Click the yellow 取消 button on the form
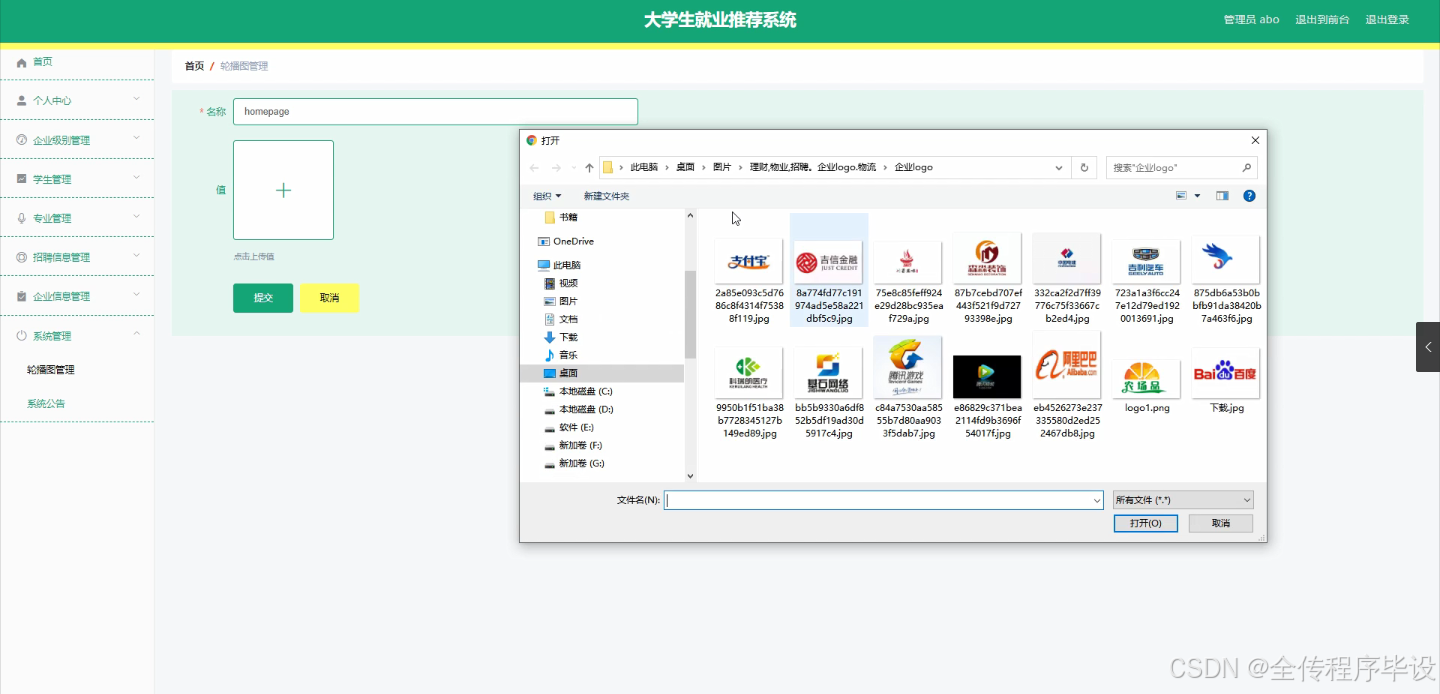 click(x=329, y=298)
